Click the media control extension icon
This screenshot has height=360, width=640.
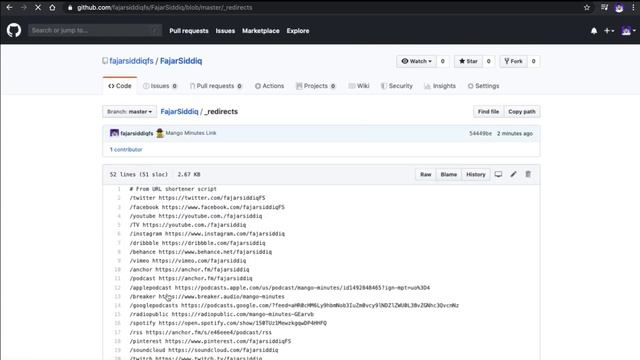pyautogui.click(x=604, y=7)
